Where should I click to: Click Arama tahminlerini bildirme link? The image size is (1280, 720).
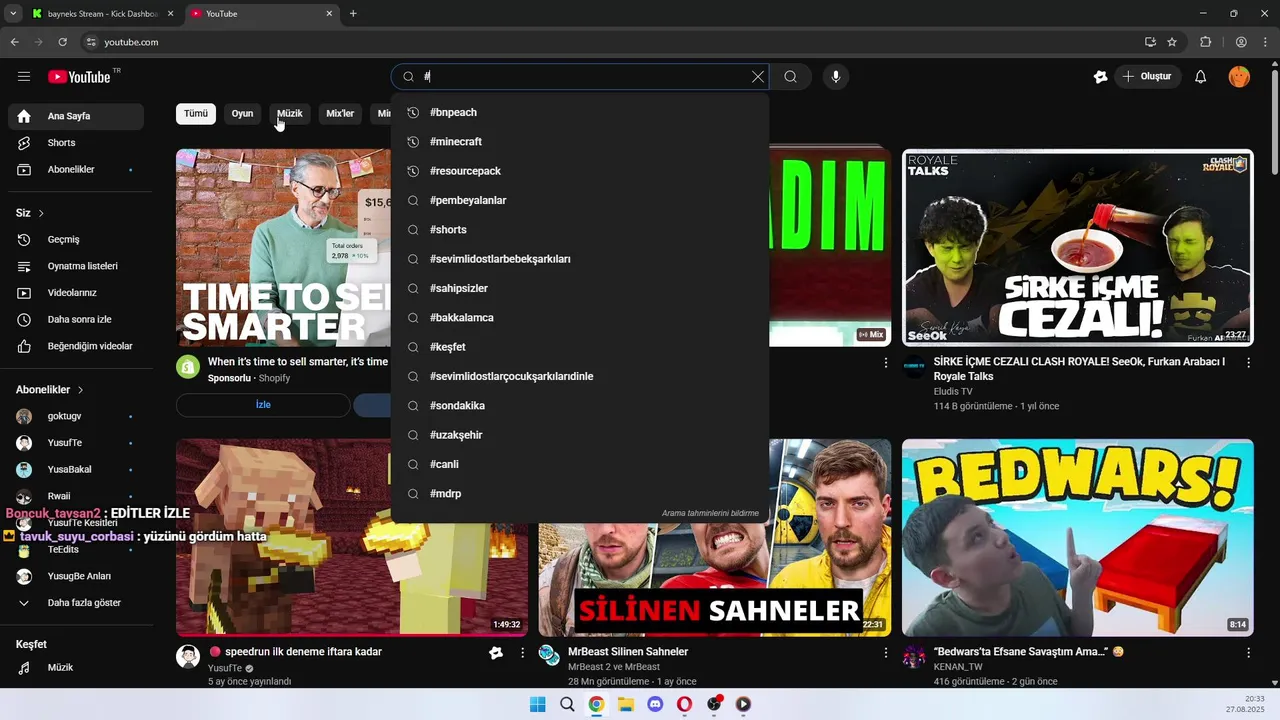click(710, 513)
